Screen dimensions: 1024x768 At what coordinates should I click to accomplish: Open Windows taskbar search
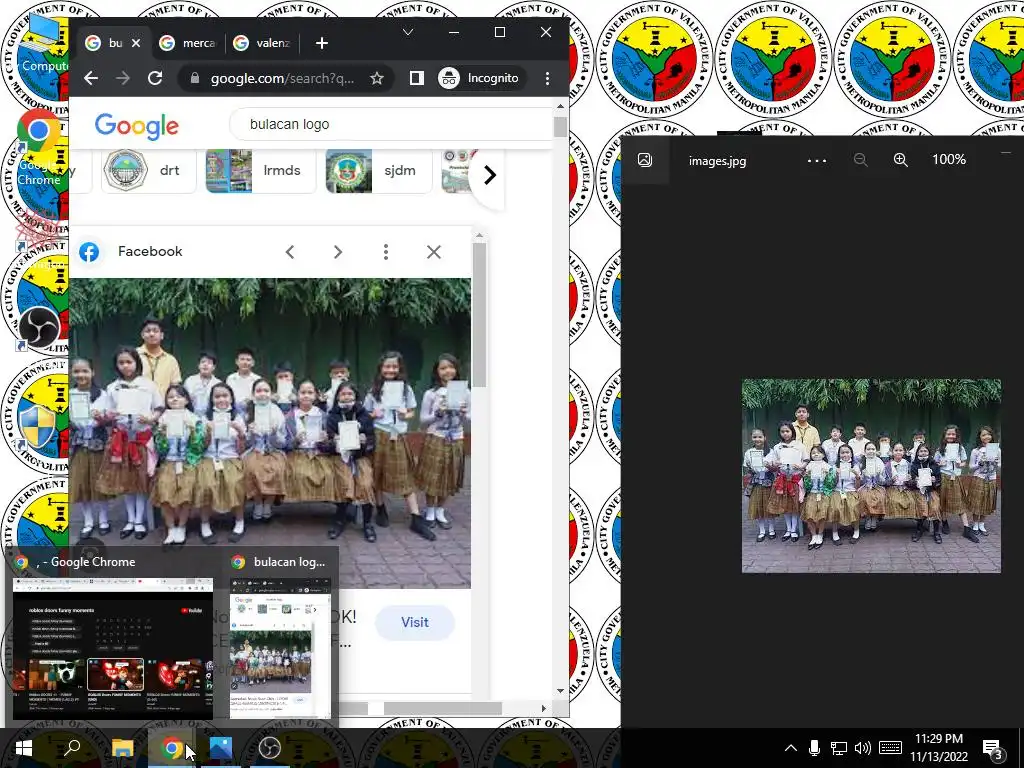tap(72, 748)
